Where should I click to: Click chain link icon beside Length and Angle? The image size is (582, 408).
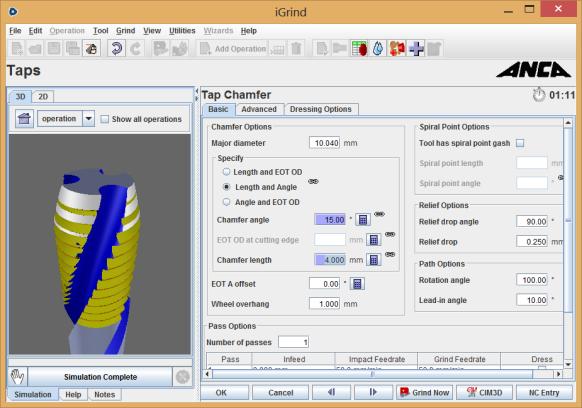313,181
